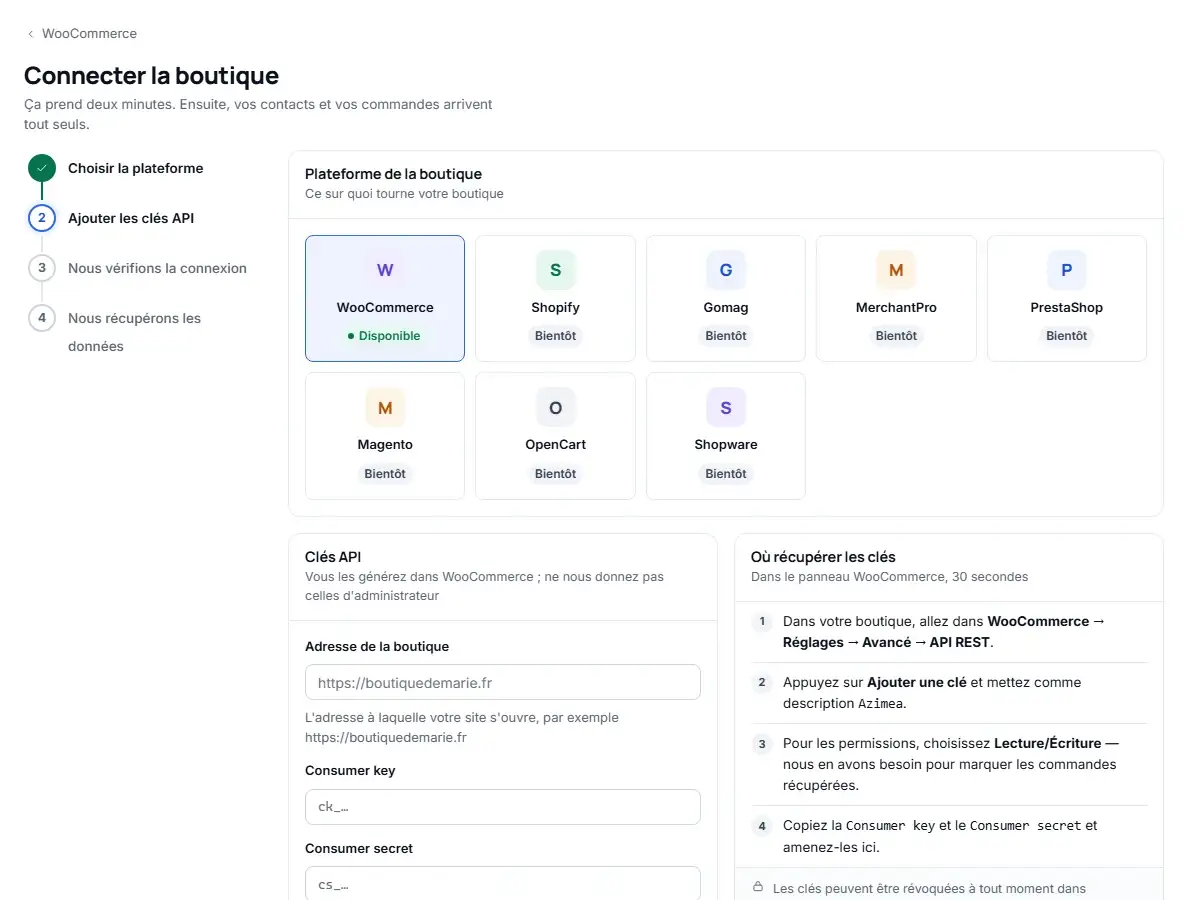
Task: Click the purple W WooCommerce logo icon
Action: pos(385,270)
